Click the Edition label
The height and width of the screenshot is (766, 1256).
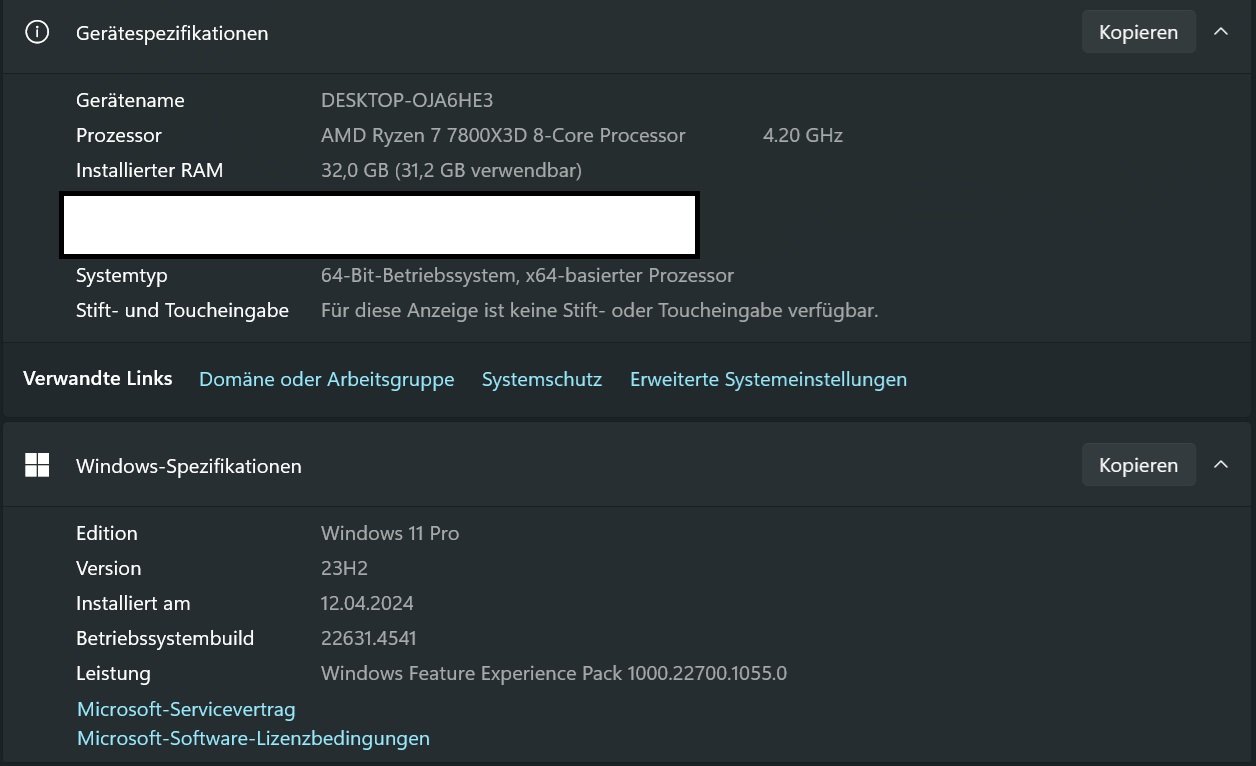(x=107, y=533)
